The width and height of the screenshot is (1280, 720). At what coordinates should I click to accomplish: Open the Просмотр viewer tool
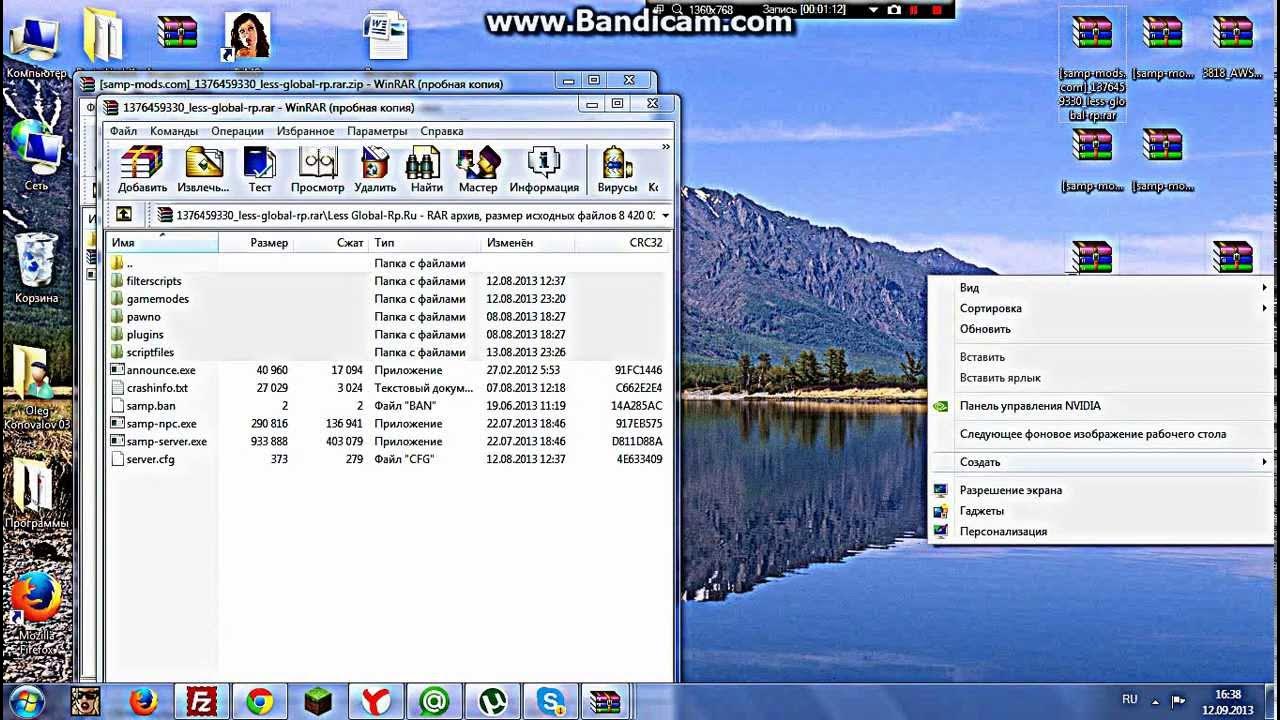click(318, 169)
